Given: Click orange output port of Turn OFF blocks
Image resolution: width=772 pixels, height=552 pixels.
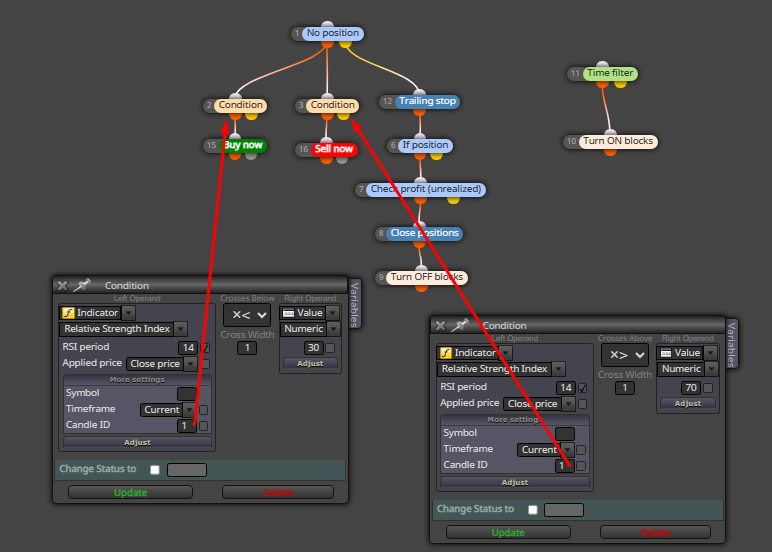Looking at the screenshot, I should coord(421,288).
